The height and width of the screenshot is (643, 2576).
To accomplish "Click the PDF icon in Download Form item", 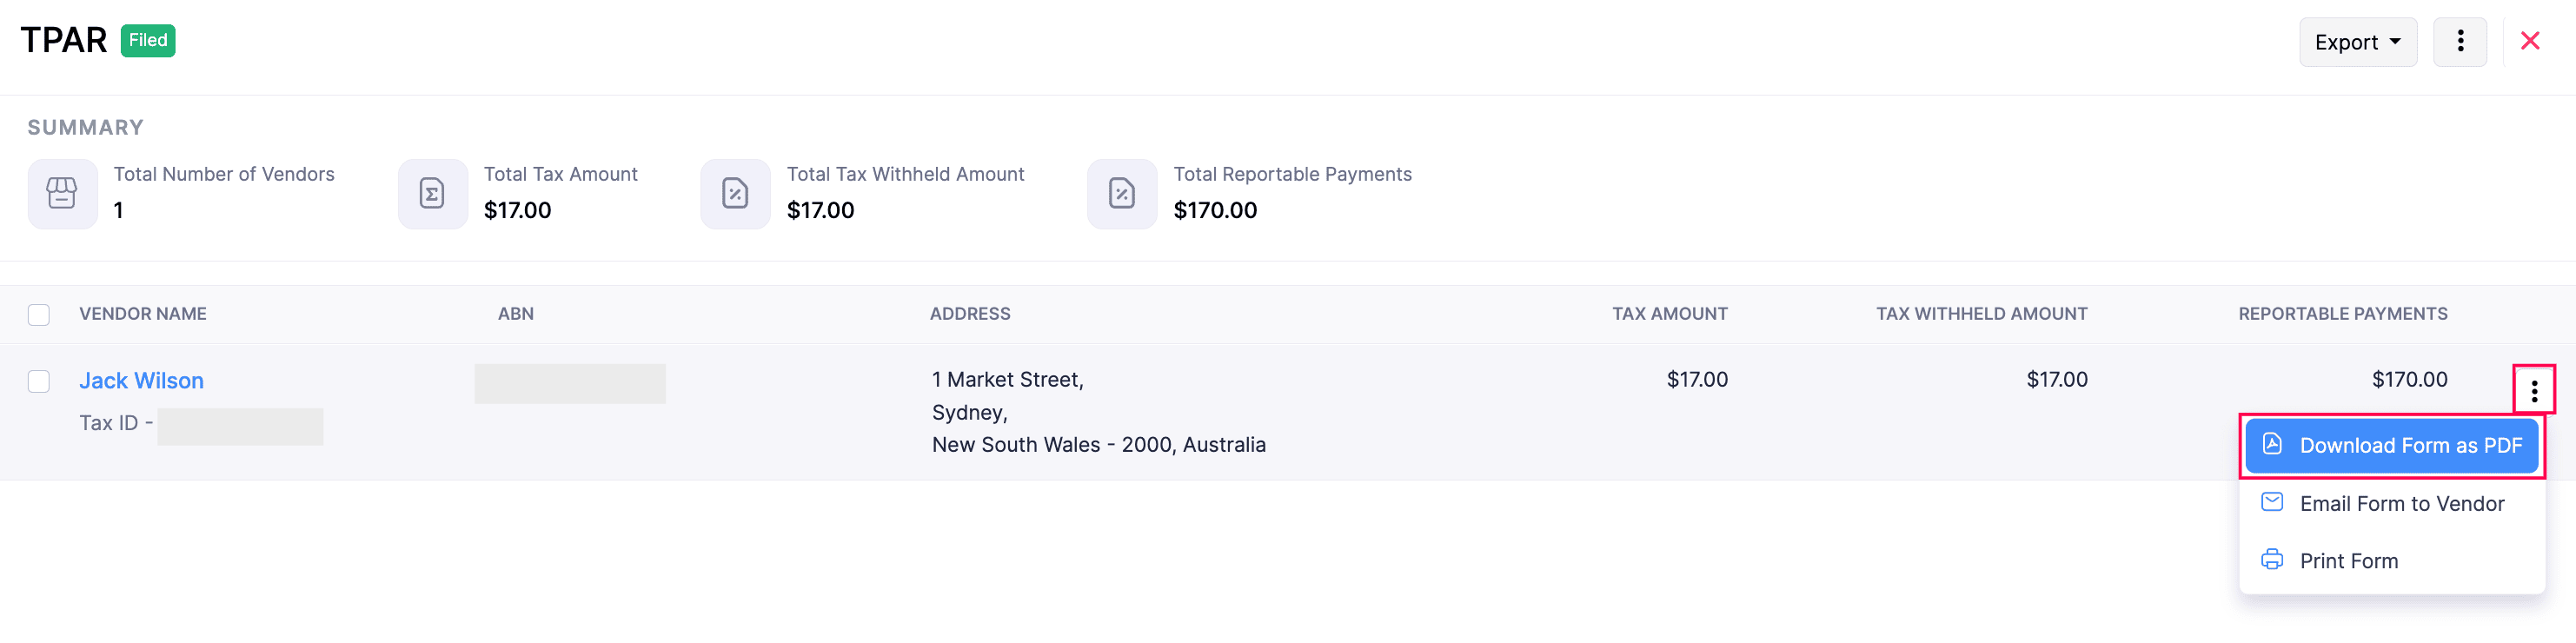I will [x=2272, y=444].
